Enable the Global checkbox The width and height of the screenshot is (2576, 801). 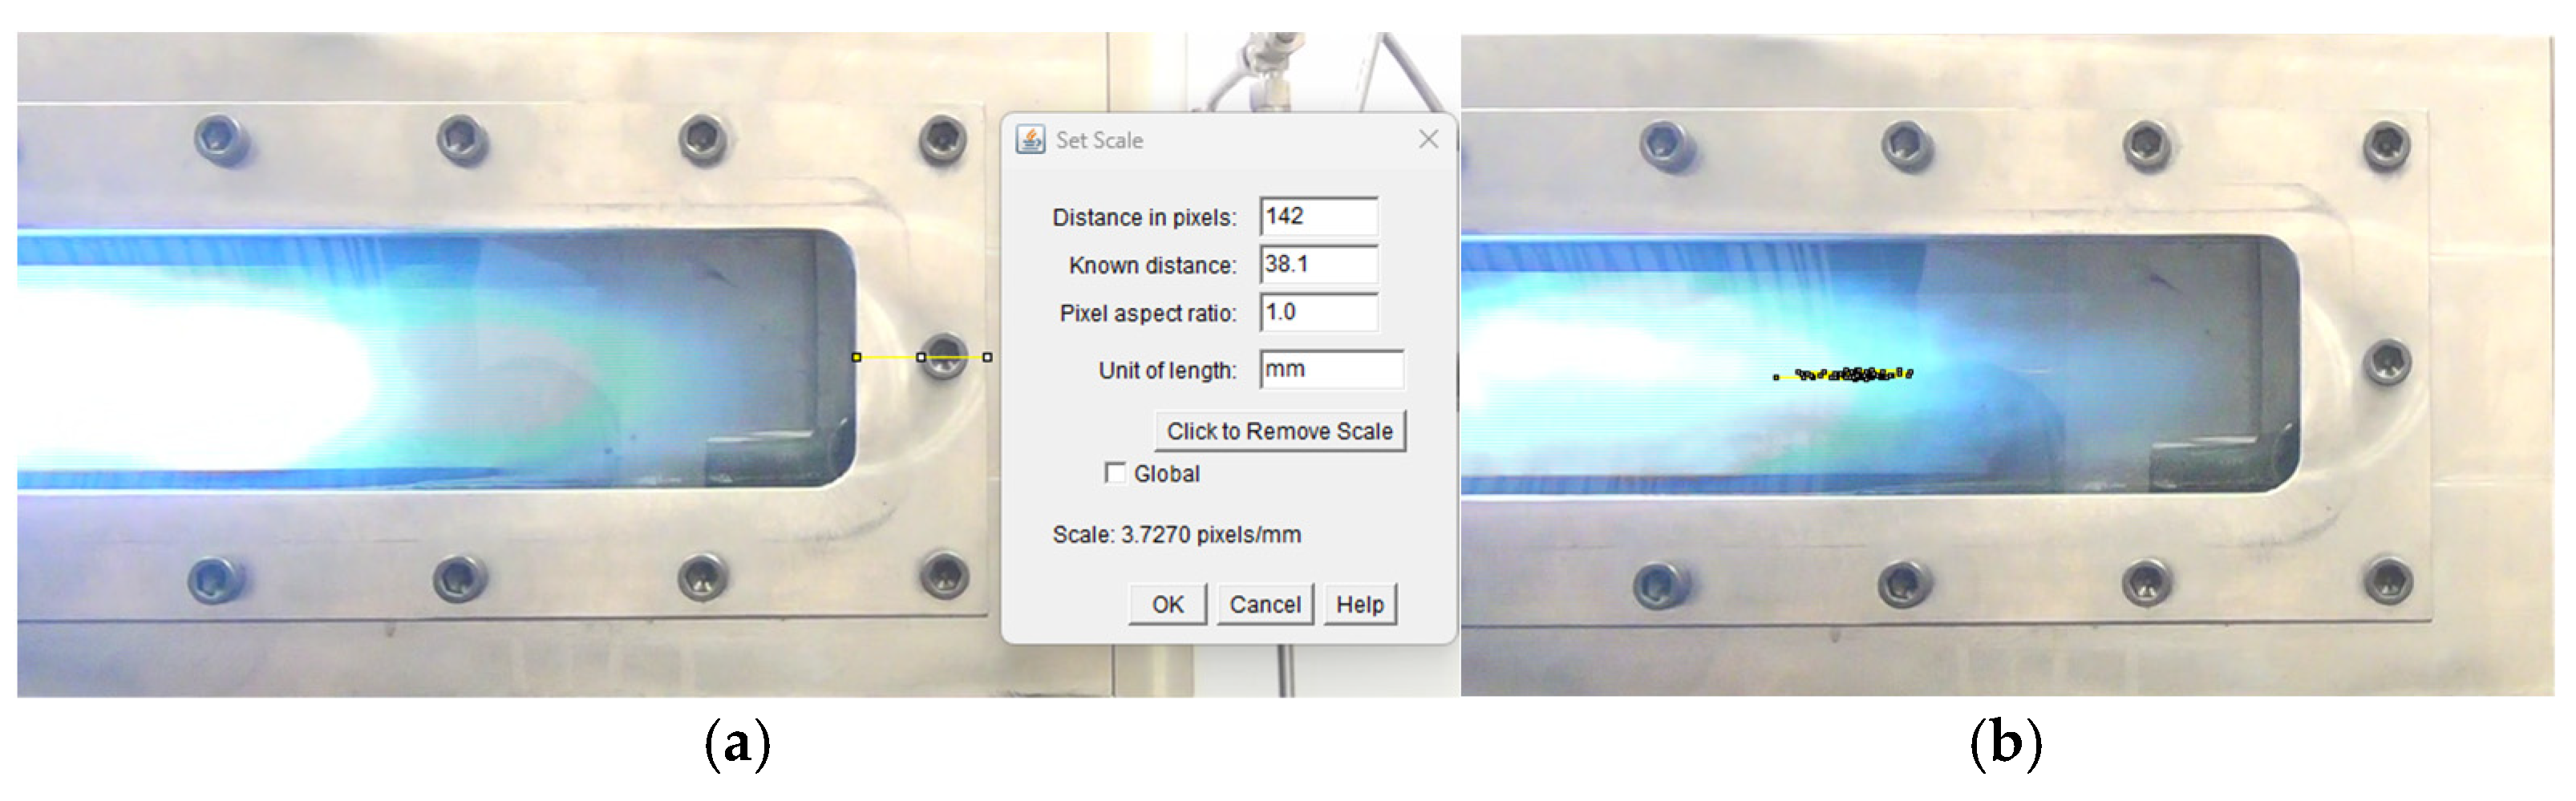tap(1115, 473)
